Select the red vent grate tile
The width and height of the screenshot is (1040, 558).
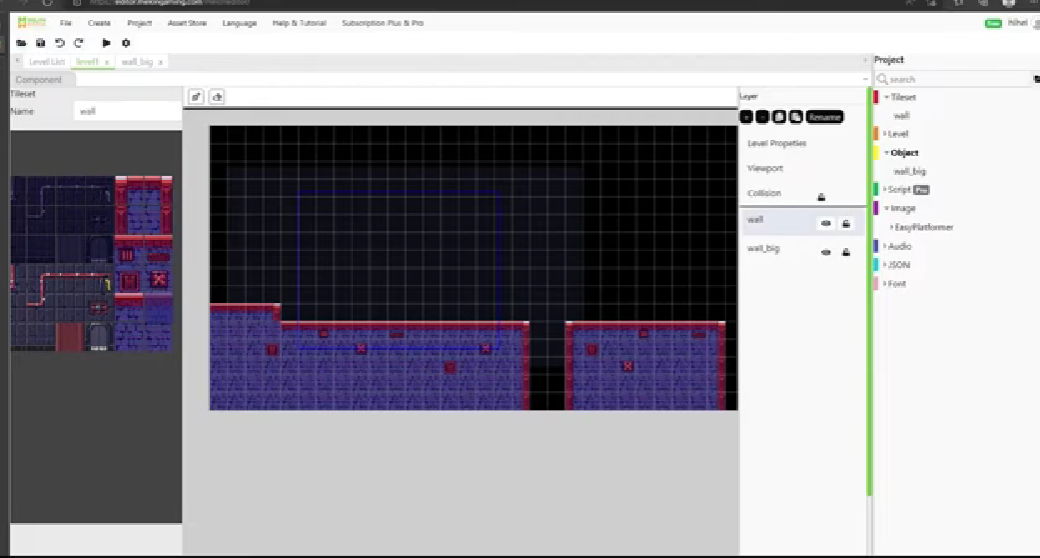point(126,255)
